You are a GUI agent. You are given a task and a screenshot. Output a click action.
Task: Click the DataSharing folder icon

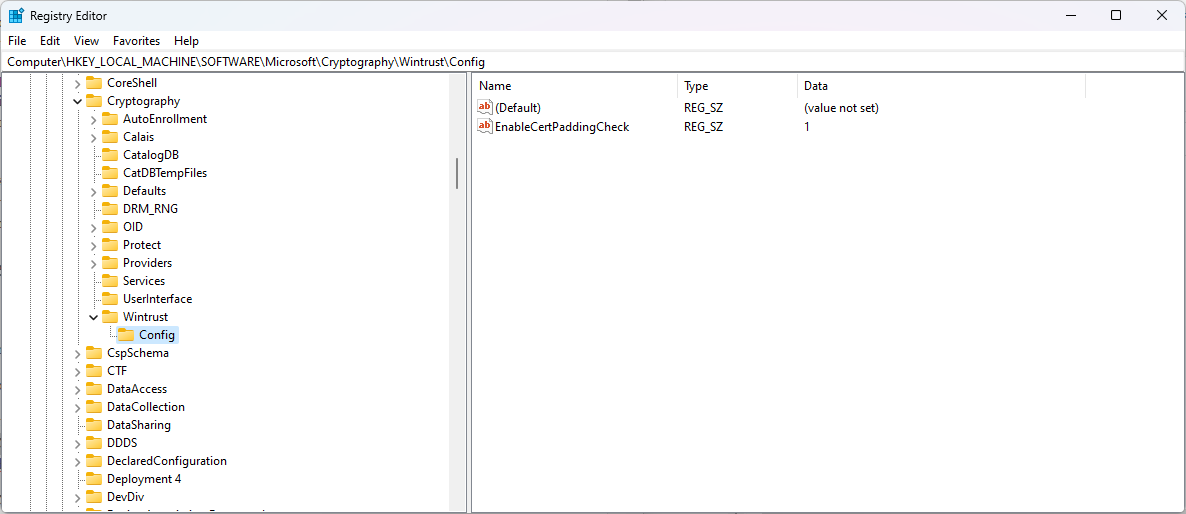point(94,425)
